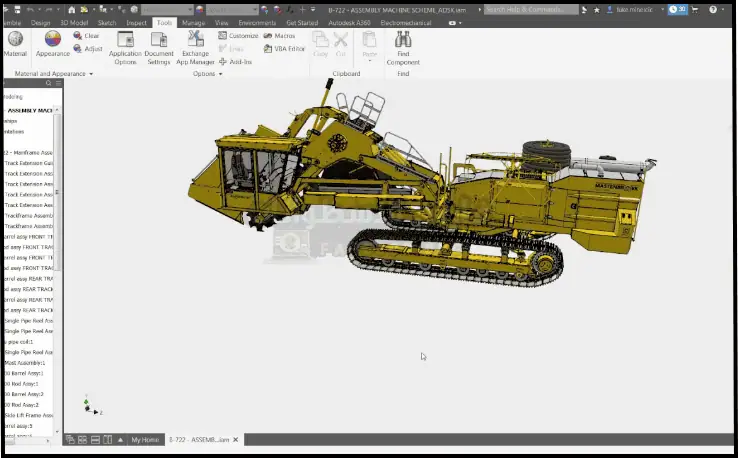
Task: Open the Inspect ribbon tab
Action: point(136,22)
